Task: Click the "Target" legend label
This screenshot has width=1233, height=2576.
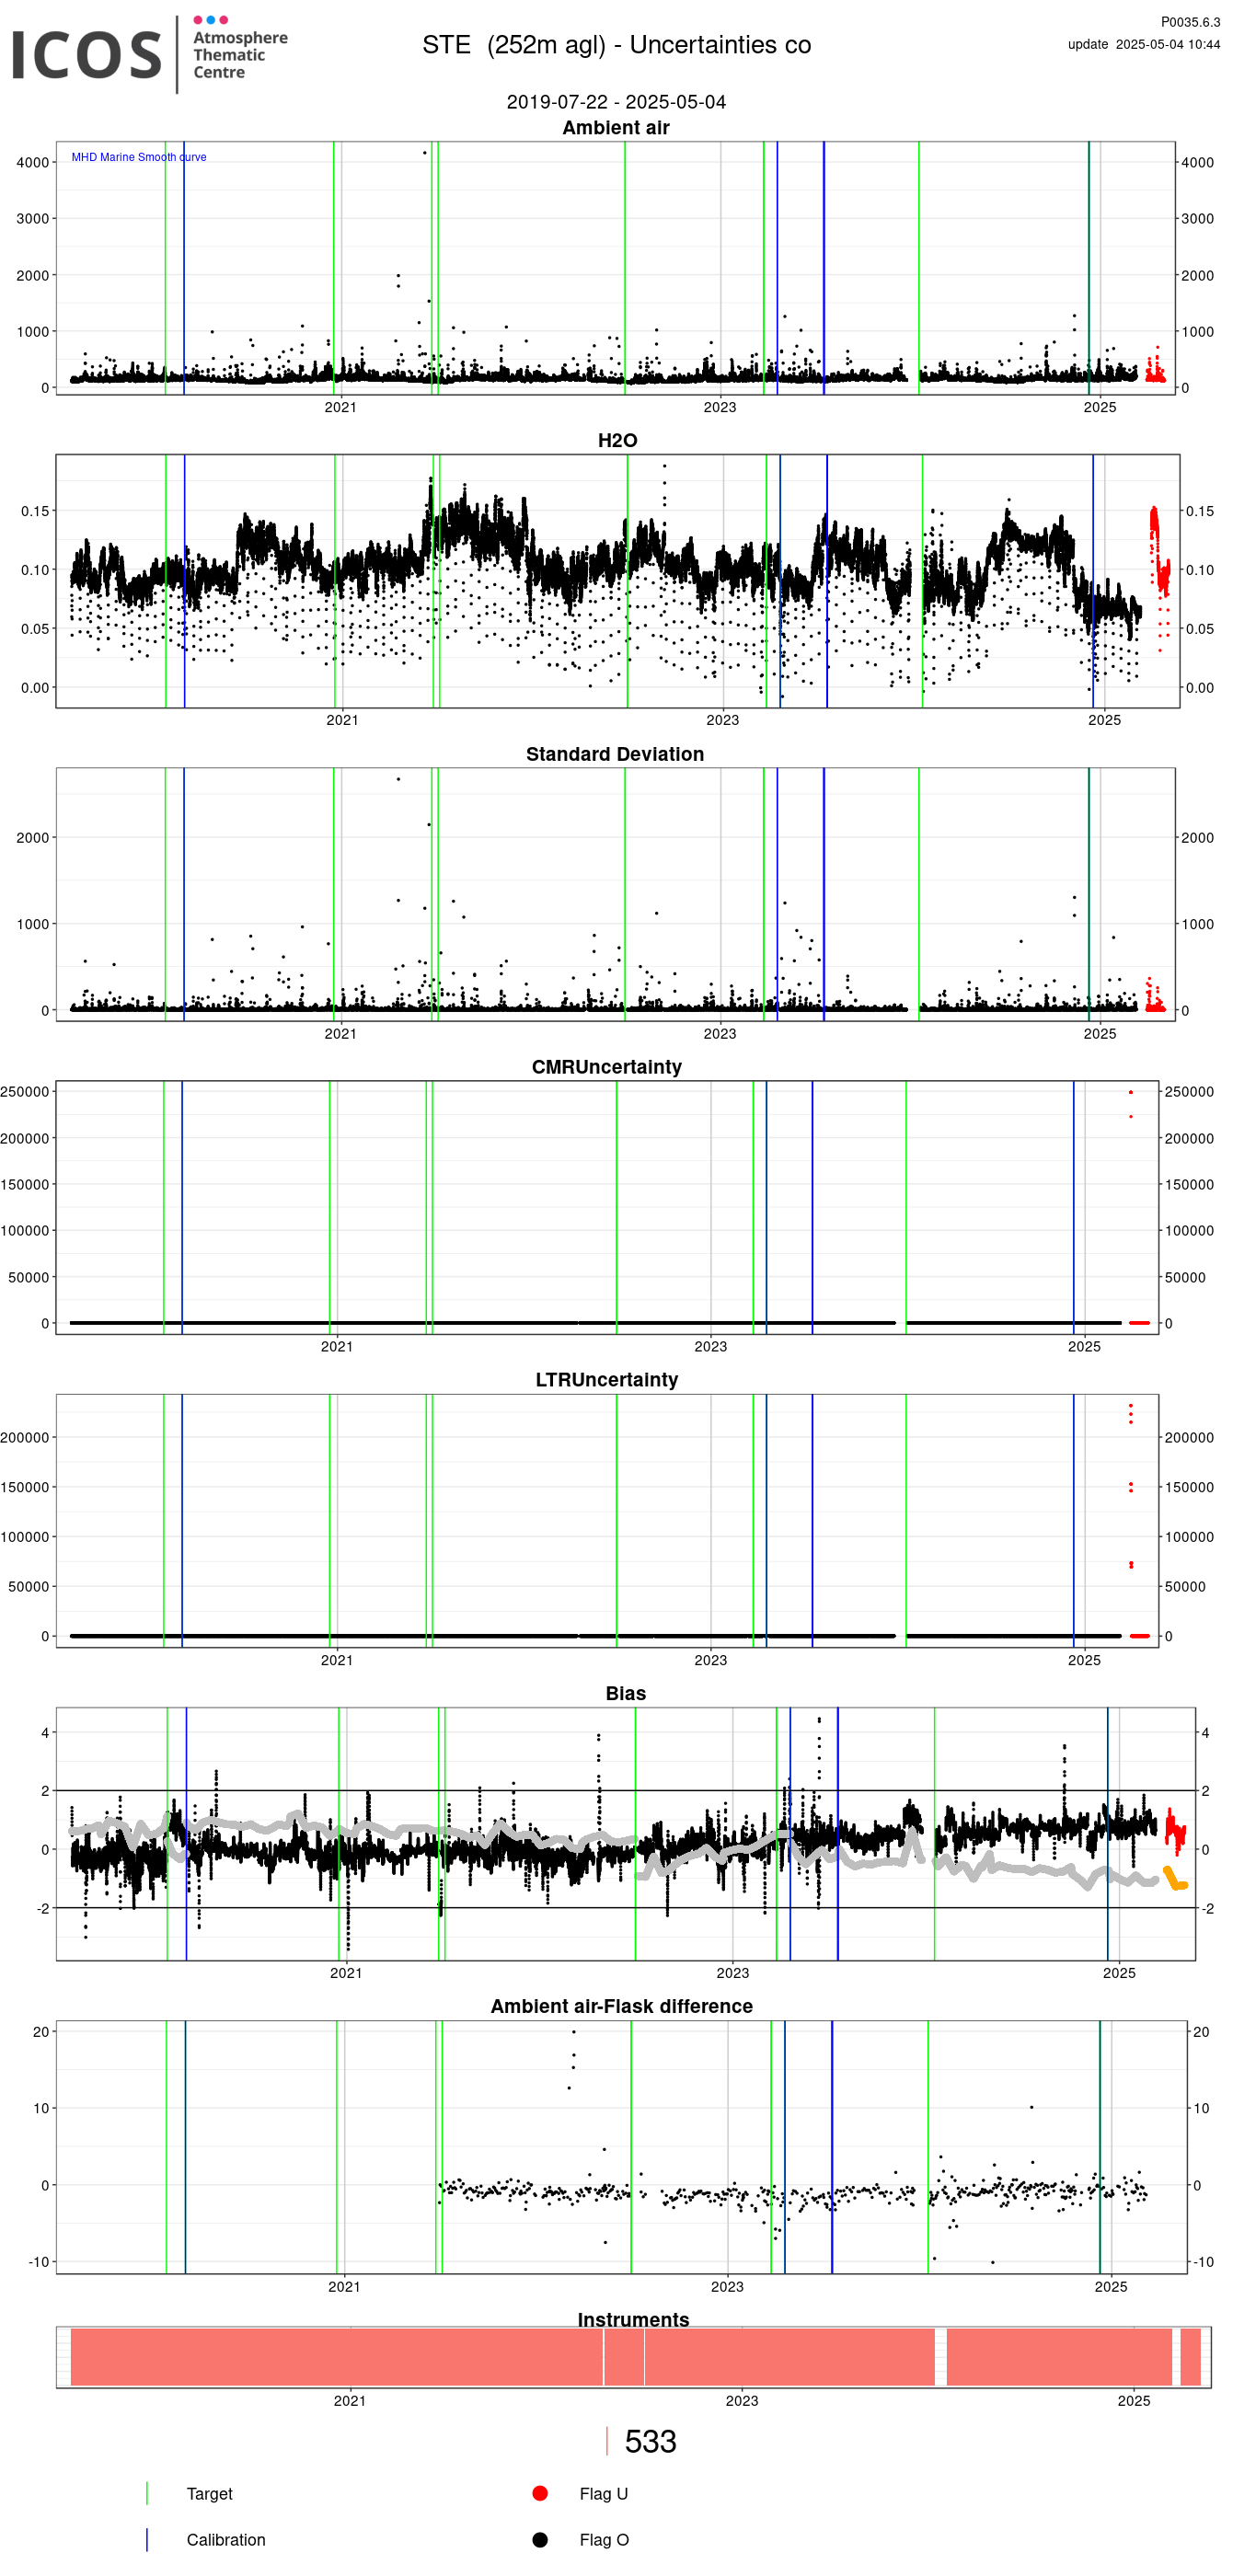Action: click(209, 2494)
